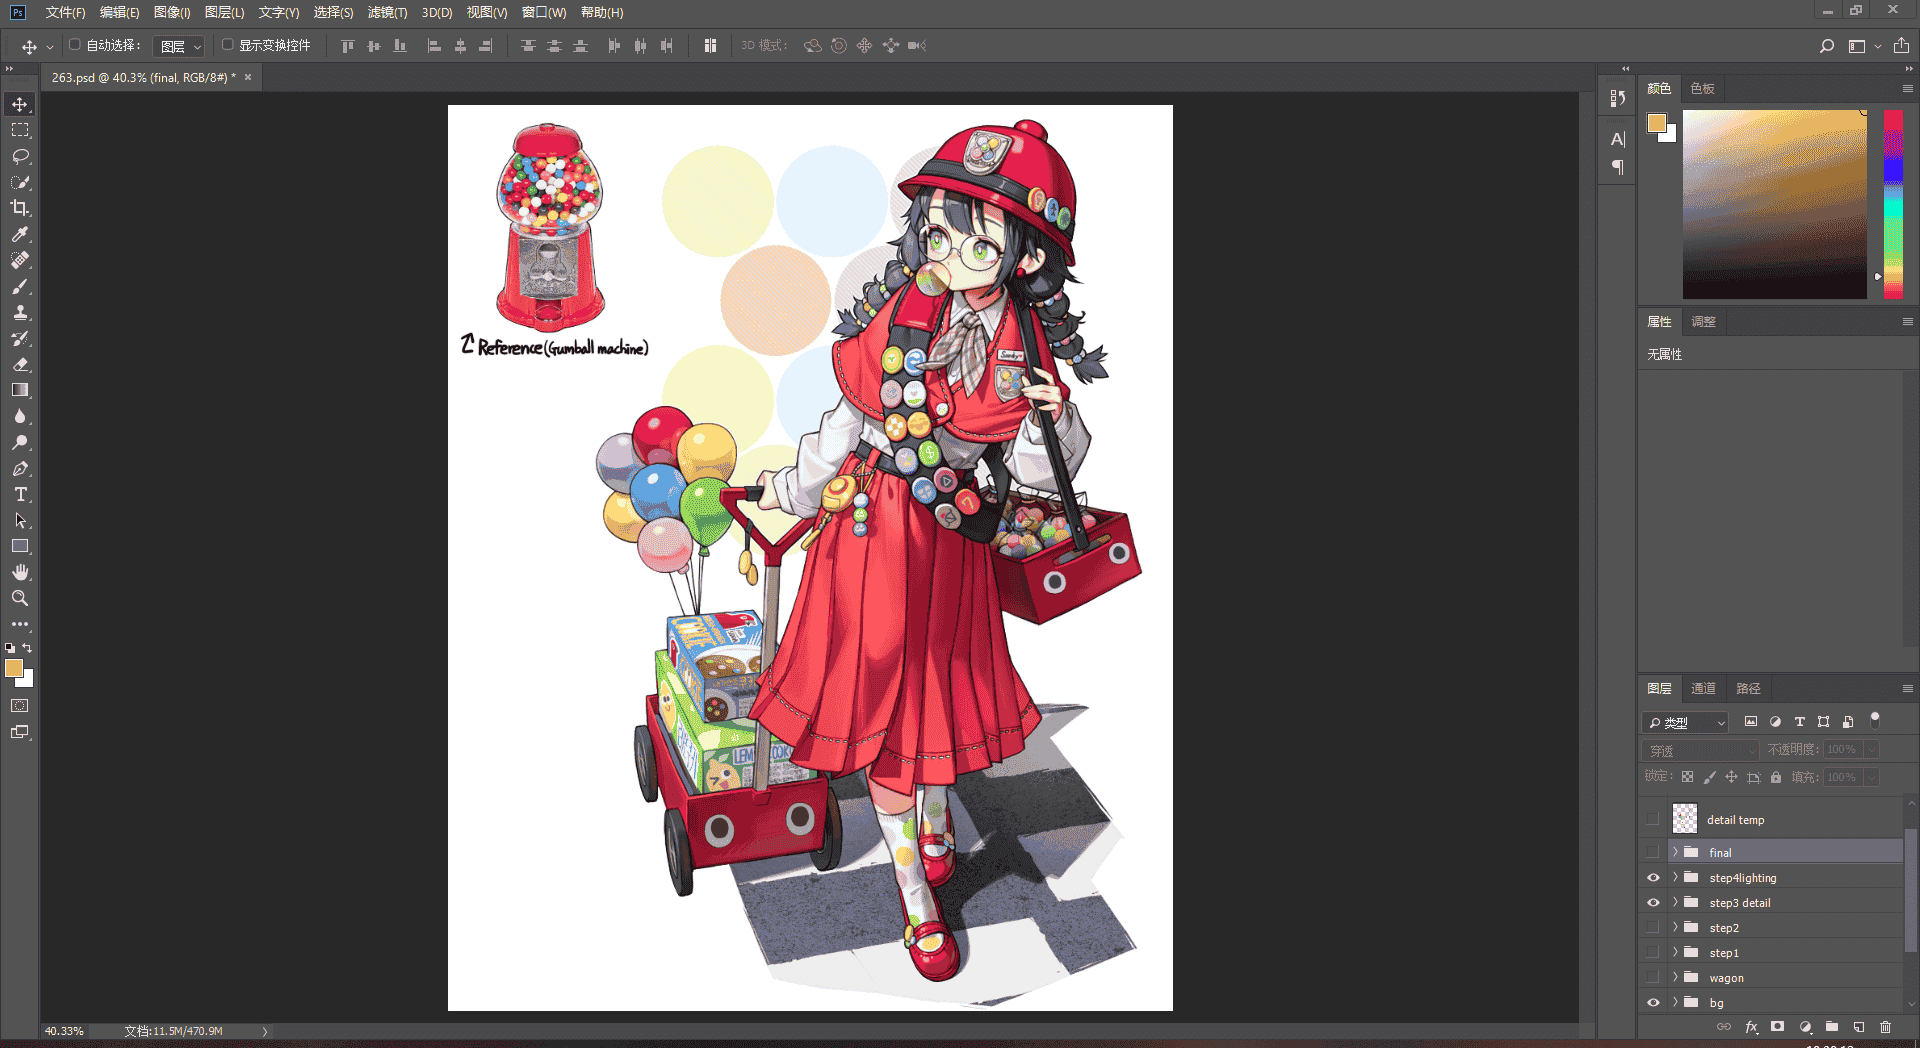Click the delete layer trash icon
Image resolution: width=1920 pixels, height=1048 pixels.
pos(1885,1027)
